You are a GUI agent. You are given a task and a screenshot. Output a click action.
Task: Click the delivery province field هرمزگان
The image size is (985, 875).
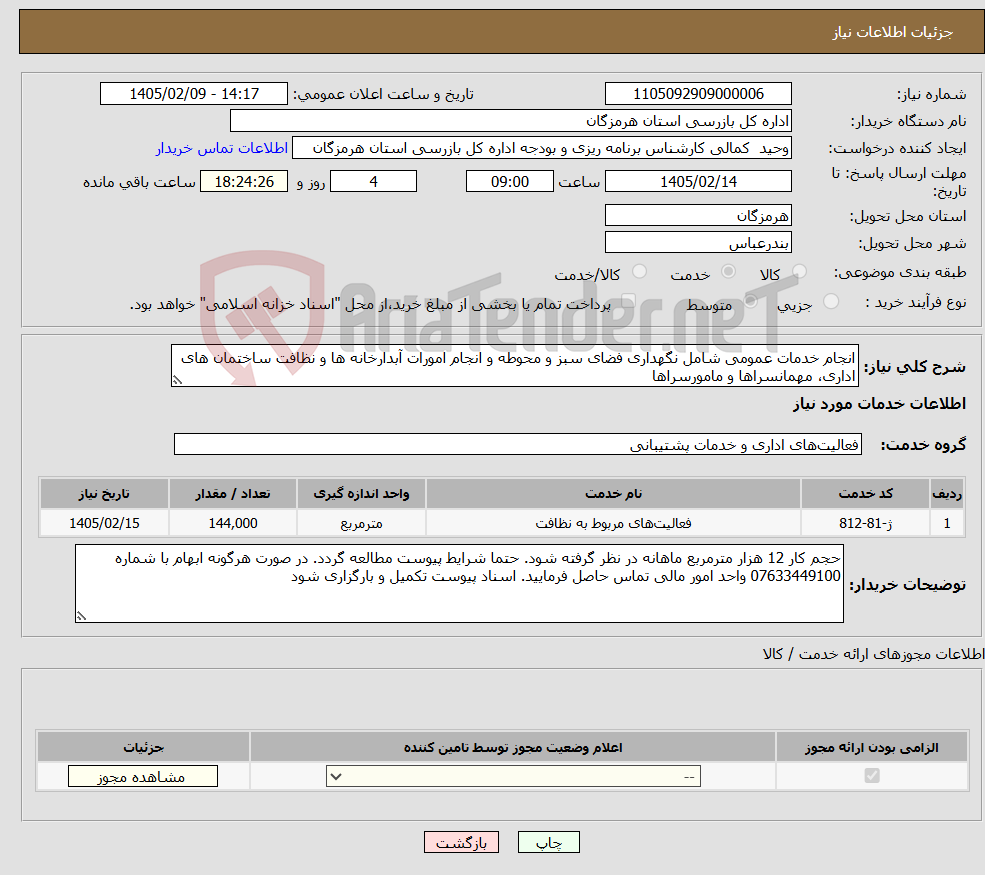(x=698, y=215)
